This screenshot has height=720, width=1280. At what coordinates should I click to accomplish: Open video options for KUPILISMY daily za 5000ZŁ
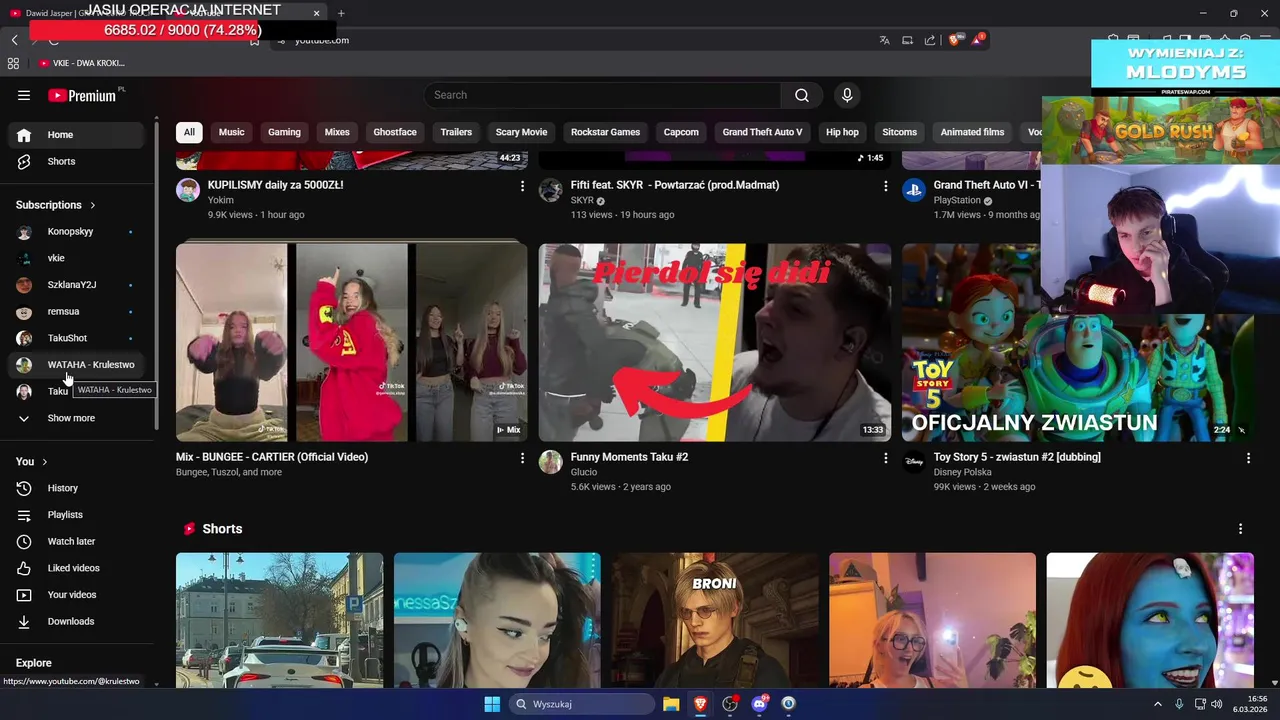pyautogui.click(x=522, y=186)
